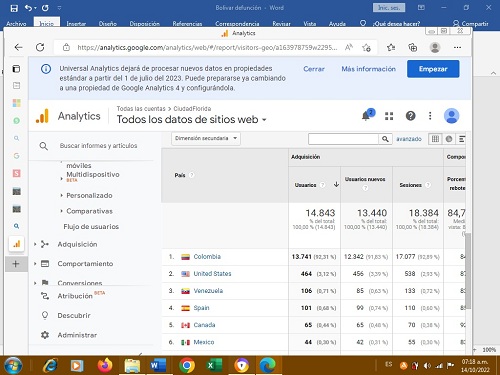The height and width of the screenshot is (375, 500).
Task: Click the Empezar button in the banner
Action: coord(433,69)
